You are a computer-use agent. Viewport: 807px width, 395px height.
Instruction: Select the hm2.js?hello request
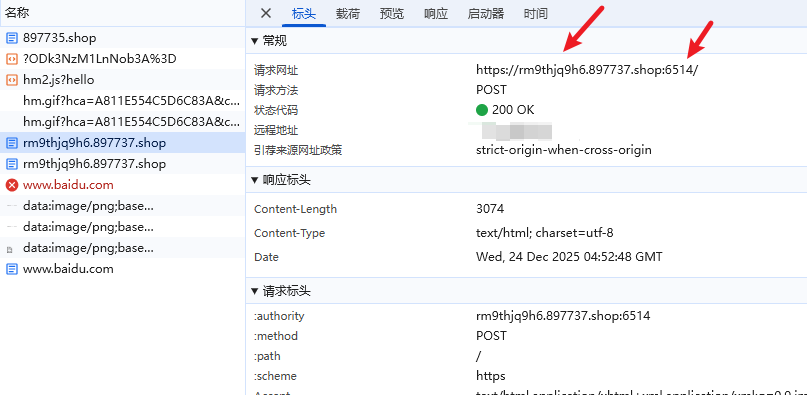[122, 80]
